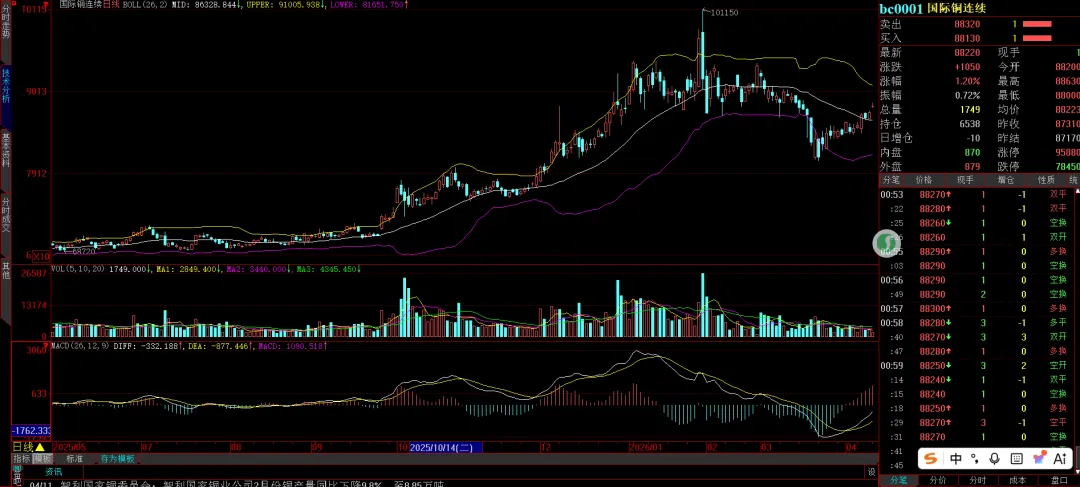Click the 涨停 value 95880

(x=1066, y=152)
